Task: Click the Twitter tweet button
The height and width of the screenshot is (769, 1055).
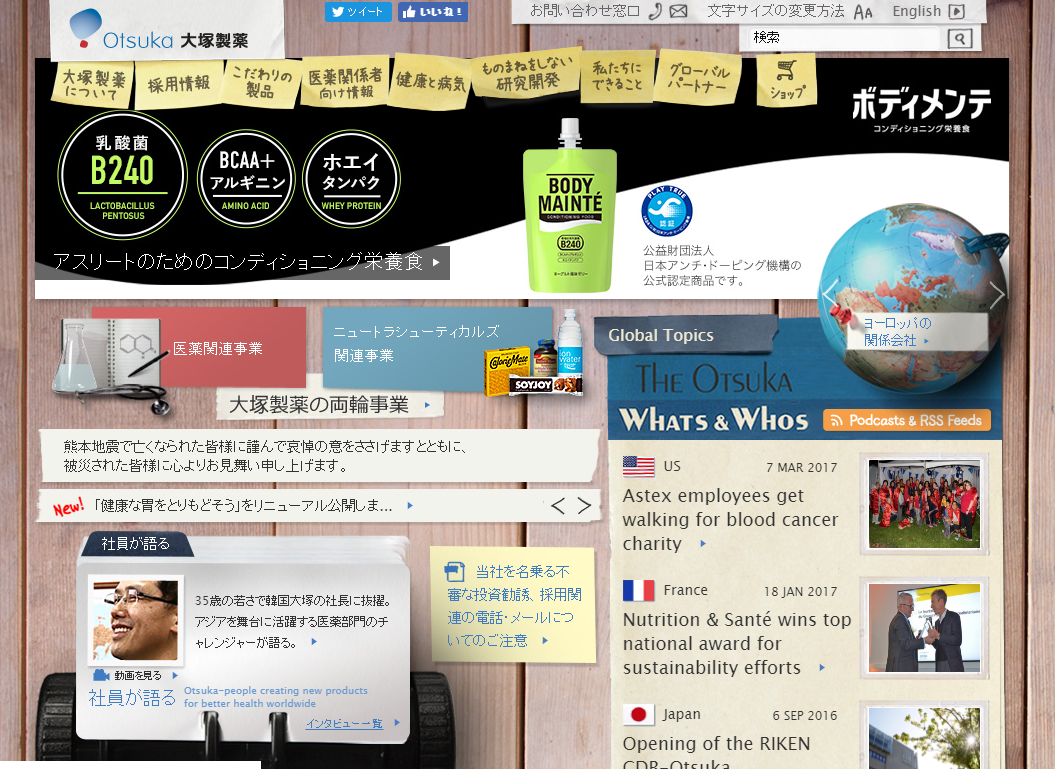Action: pos(358,11)
